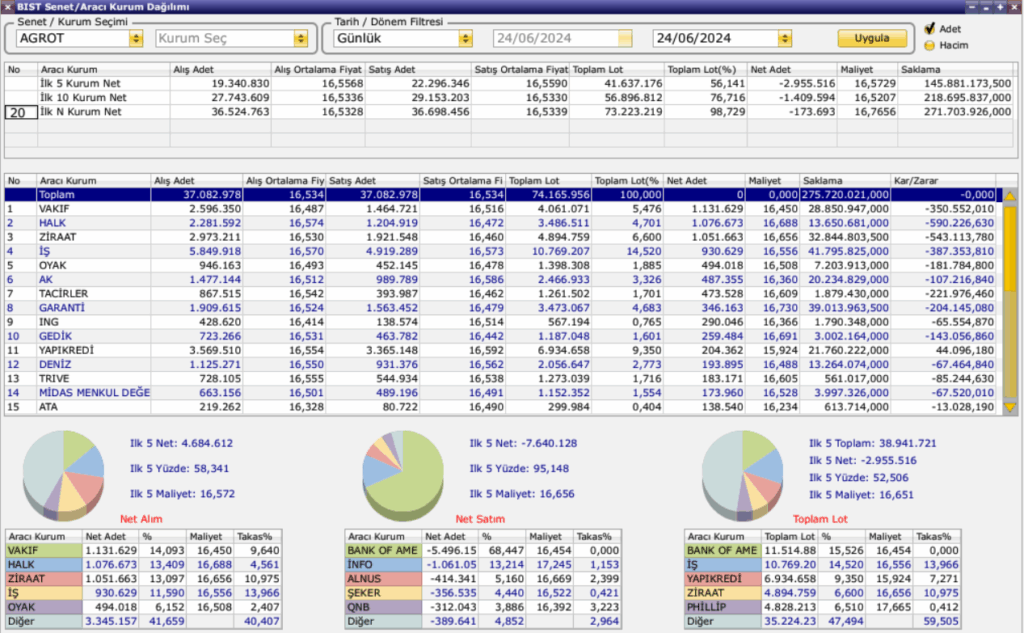Click the İlk 10 Kurum Net row
Viewport: 1024px width, 633px height.
point(510,98)
